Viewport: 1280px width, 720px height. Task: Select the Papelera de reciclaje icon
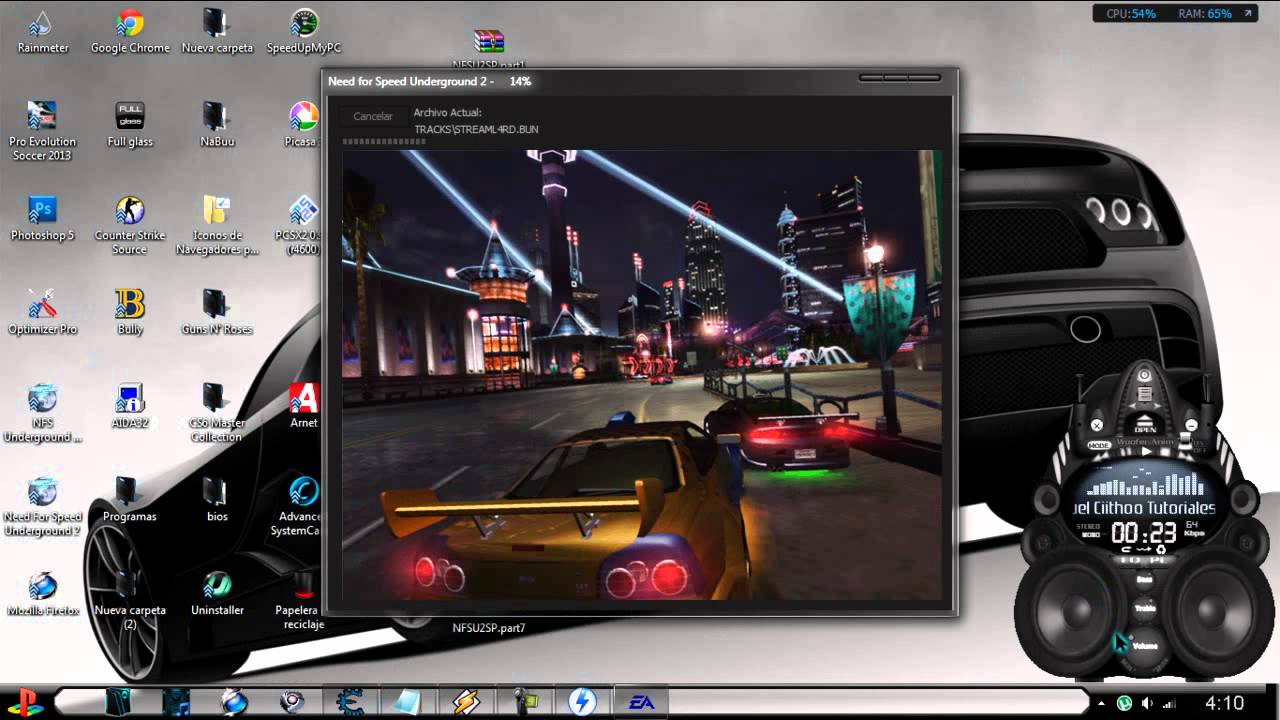[x=299, y=601]
